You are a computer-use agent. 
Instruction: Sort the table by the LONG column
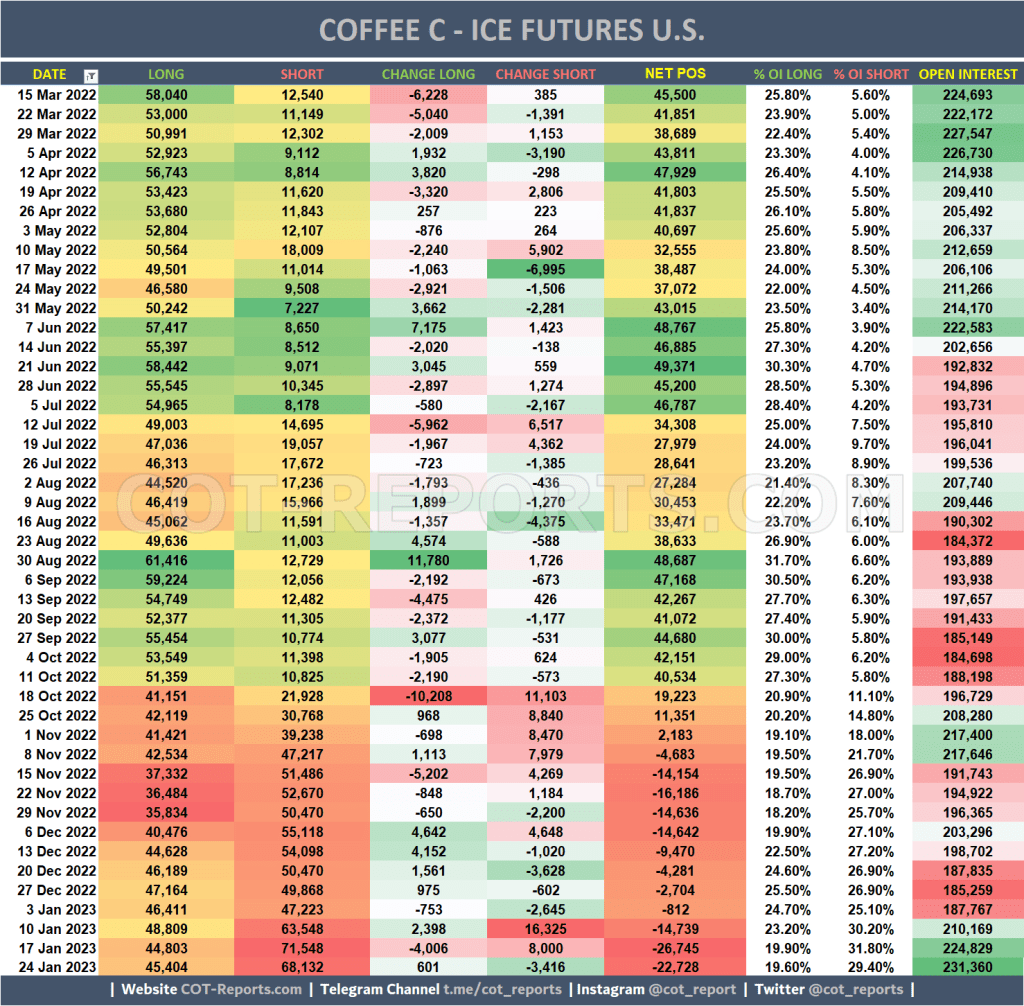click(166, 74)
